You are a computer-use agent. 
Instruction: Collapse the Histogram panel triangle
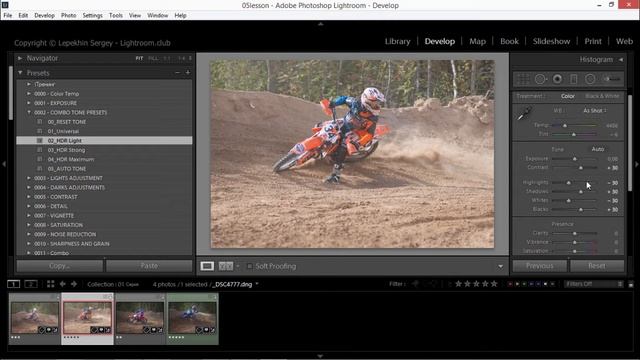[621, 60]
